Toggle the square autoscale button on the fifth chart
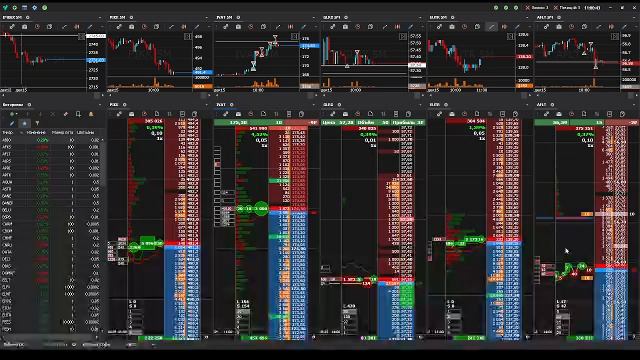 510,37
